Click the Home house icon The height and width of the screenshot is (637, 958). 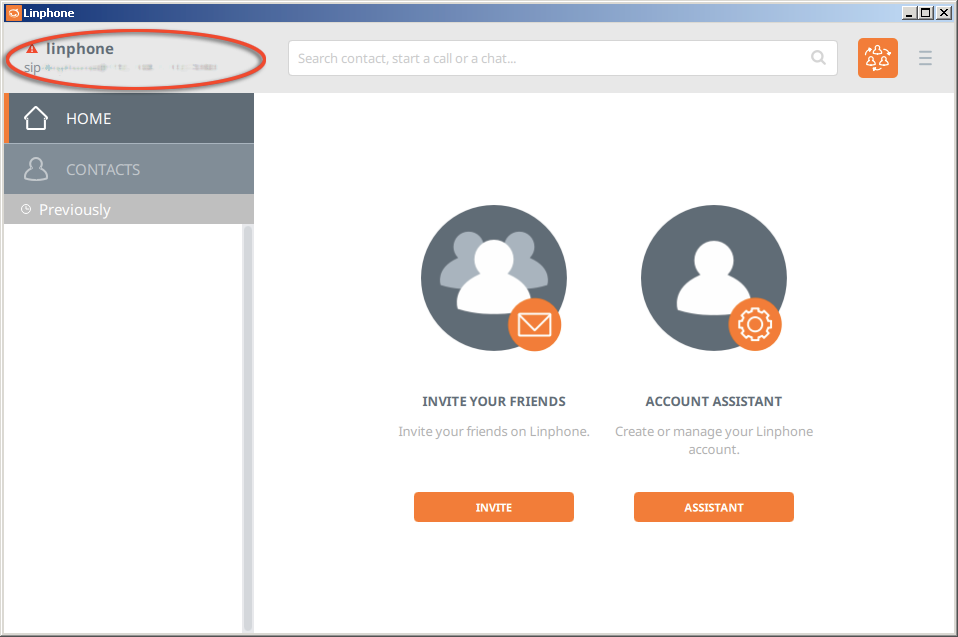(x=35, y=118)
